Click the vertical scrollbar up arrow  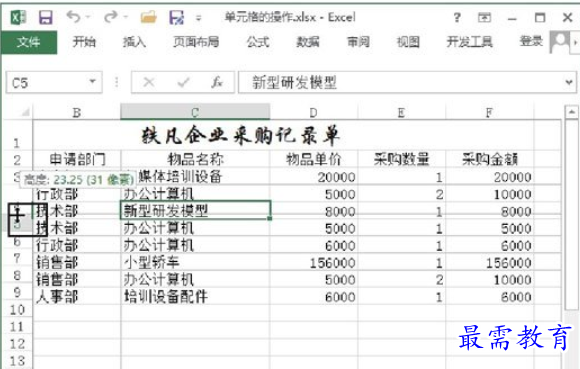pos(571,112)
